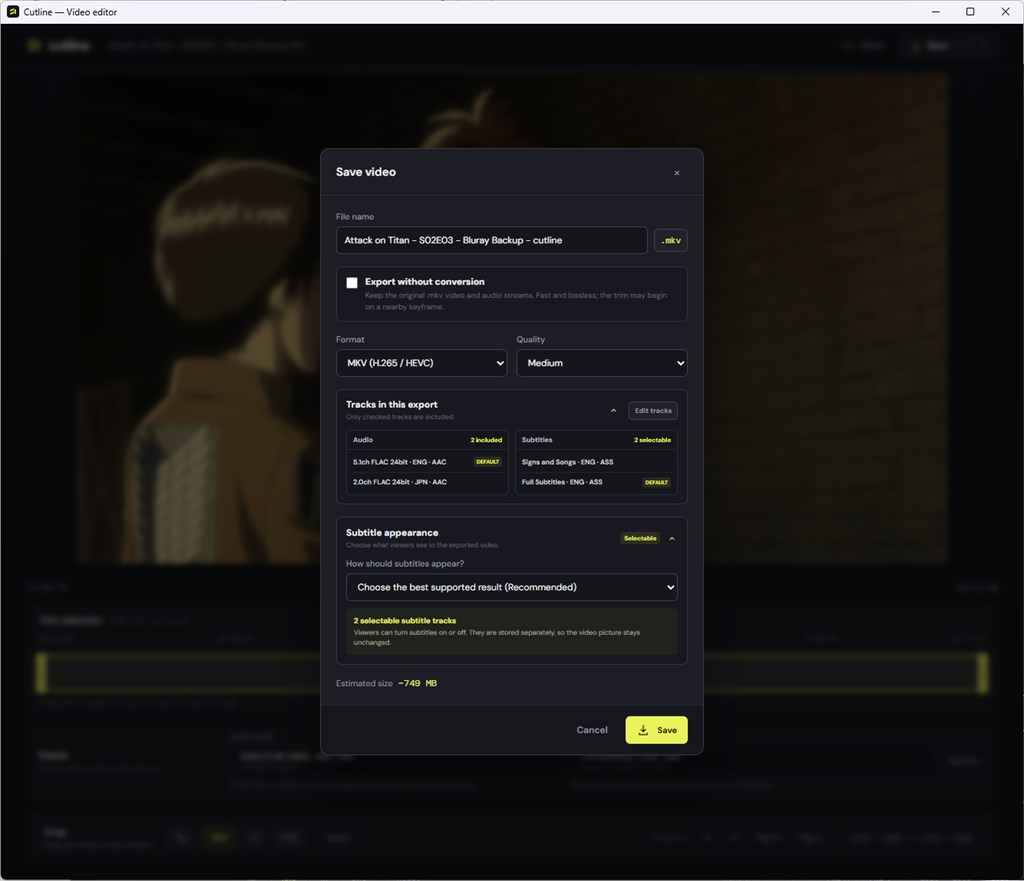Viewport: 1024px width, 881px height.
Task: Click the Cutline app icon in title bar
Action: click(12, 12)
